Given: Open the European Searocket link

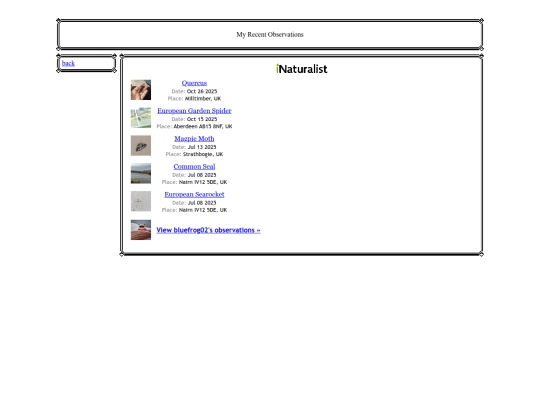Looking at the screenshot, I should click(x=194, y=194).
